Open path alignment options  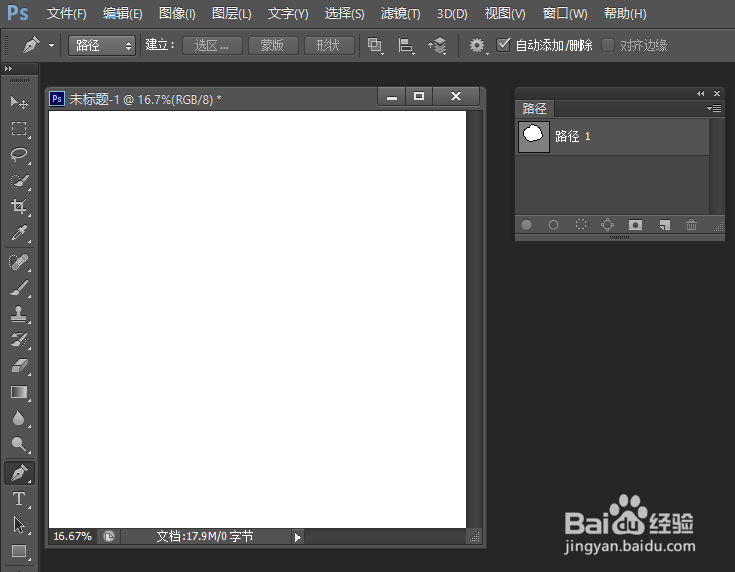[405, 45]
